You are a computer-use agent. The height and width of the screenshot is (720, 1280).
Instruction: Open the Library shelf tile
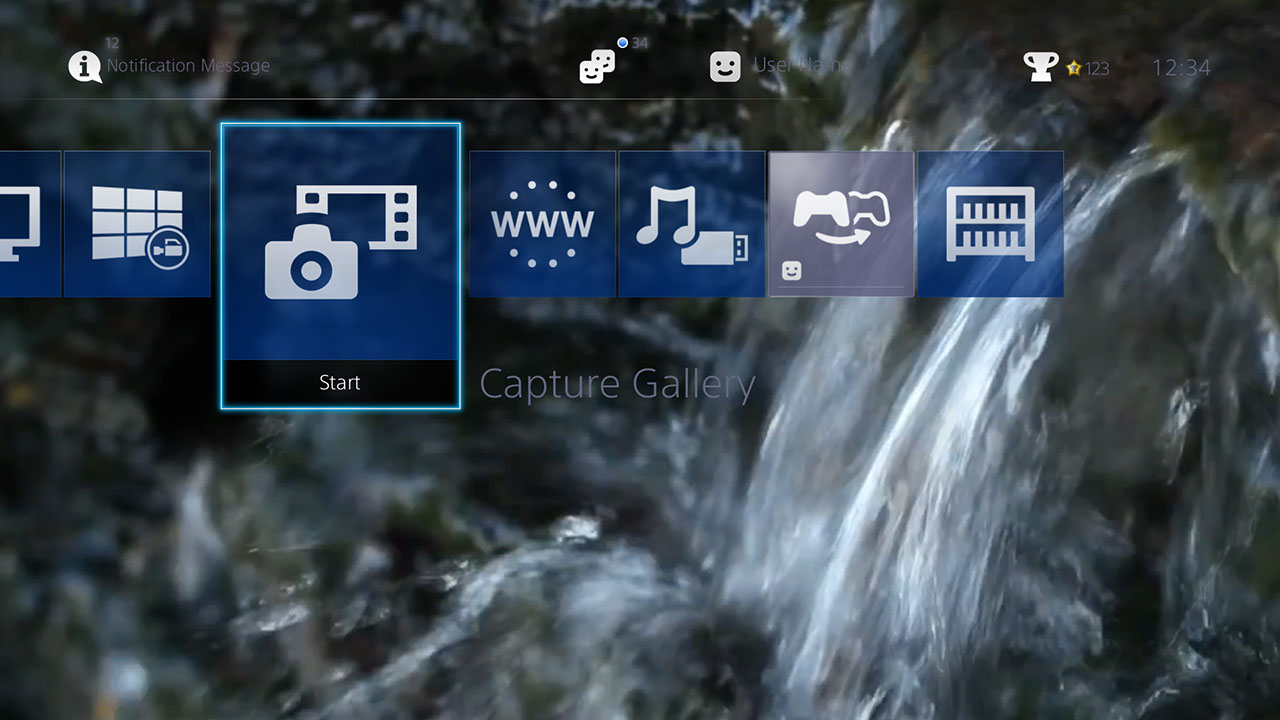[x=990, y=224]
